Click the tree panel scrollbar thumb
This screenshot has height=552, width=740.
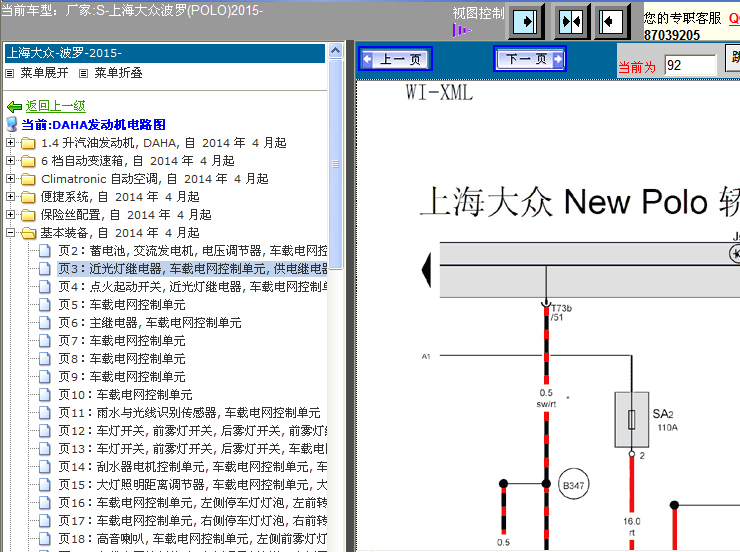tap(336, 164)
